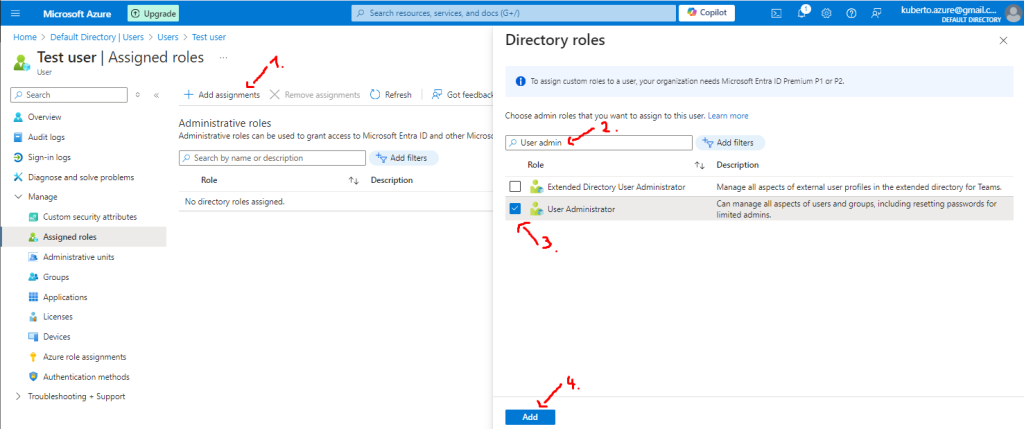Click Refresh in the toolbar
The height and width of the screenshot is (429, 1024).
[x=391, y=95]
